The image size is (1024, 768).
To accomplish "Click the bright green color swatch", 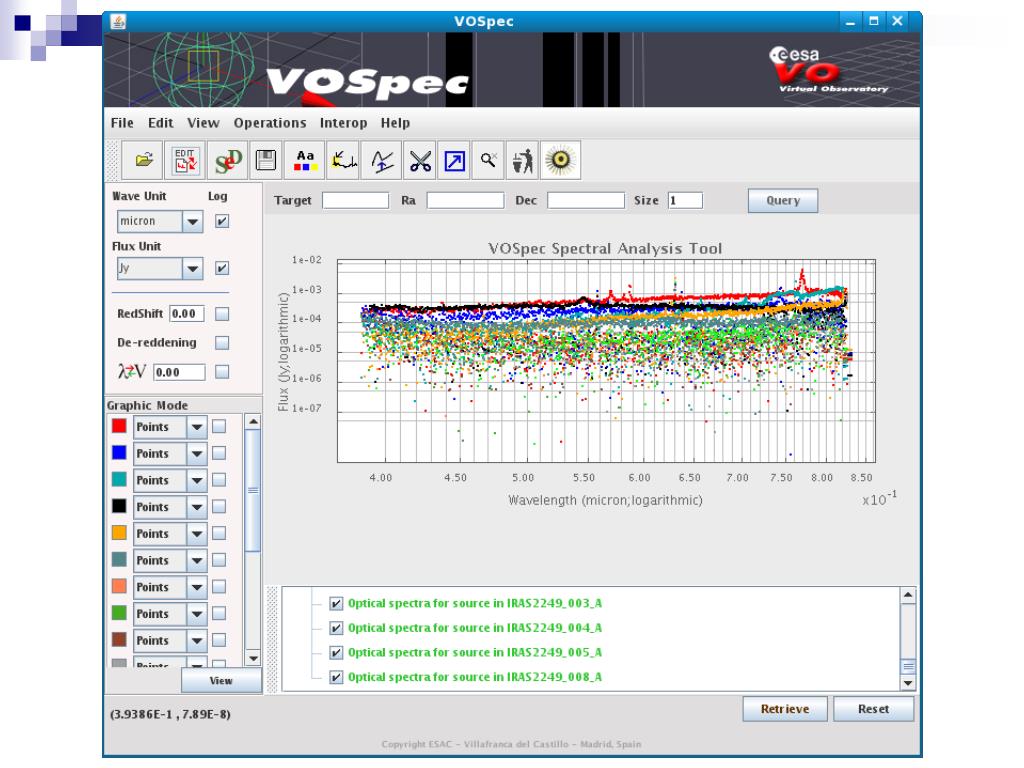I will (x=119, y=613).
